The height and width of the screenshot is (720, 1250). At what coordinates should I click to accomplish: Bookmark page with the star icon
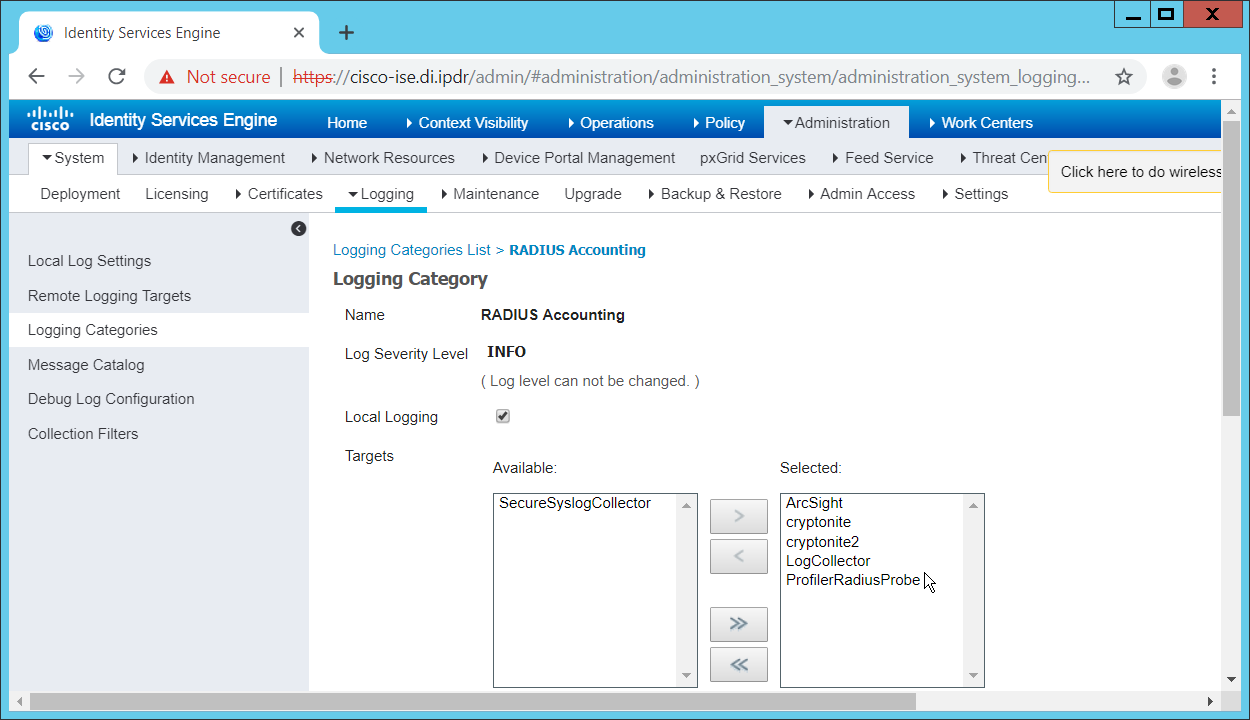1124,77
